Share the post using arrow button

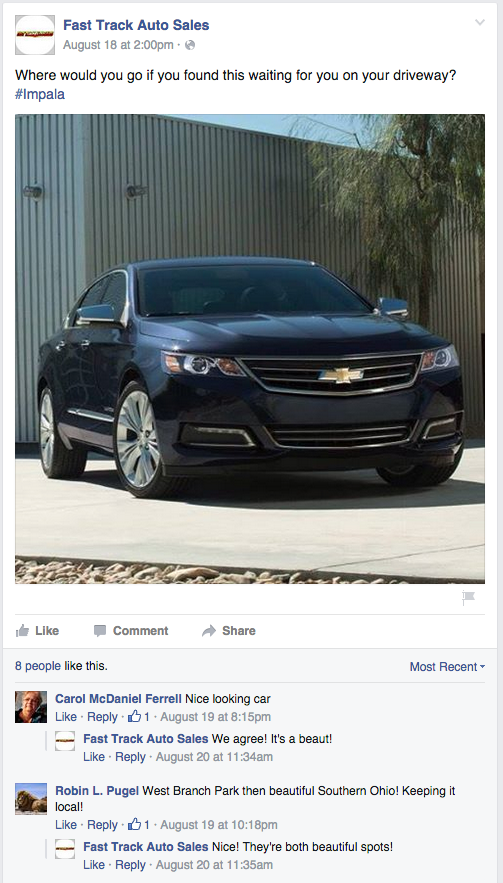pyautogui.click(x=229, y=631)
